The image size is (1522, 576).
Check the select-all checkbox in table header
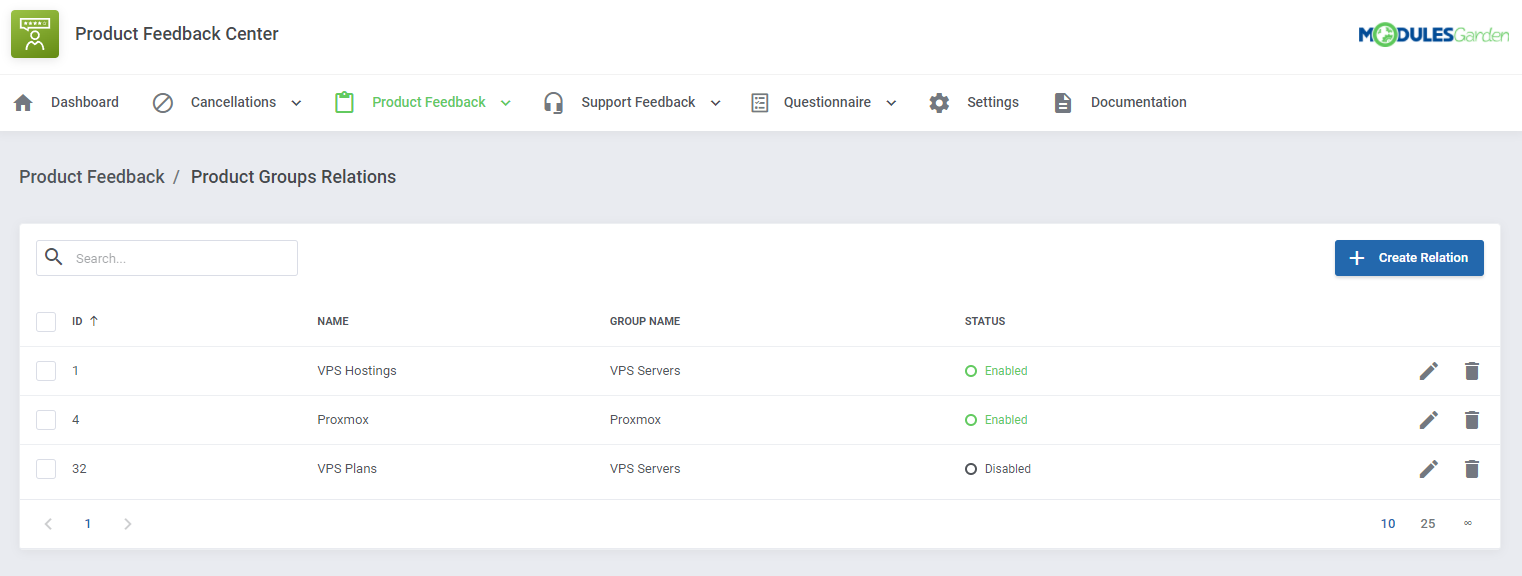pyautogui.click(x=46, y=321)
